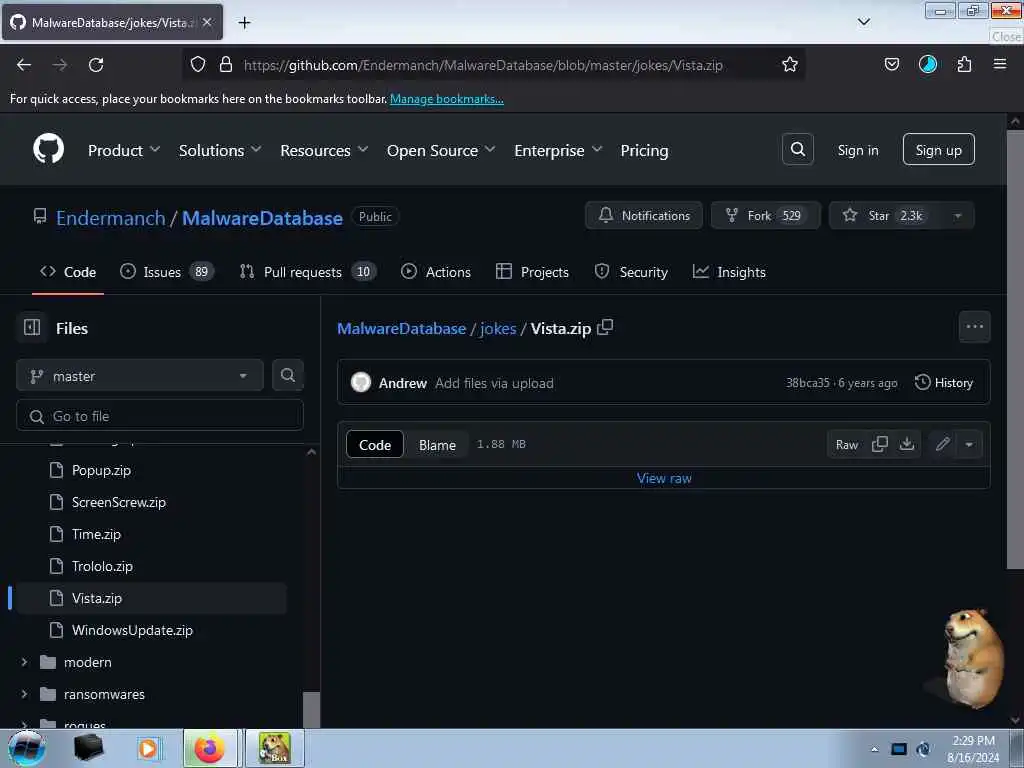1024x768 pixels.
Task: Expand the Star lists dropdown arrow
Action: tap(957, 216)
